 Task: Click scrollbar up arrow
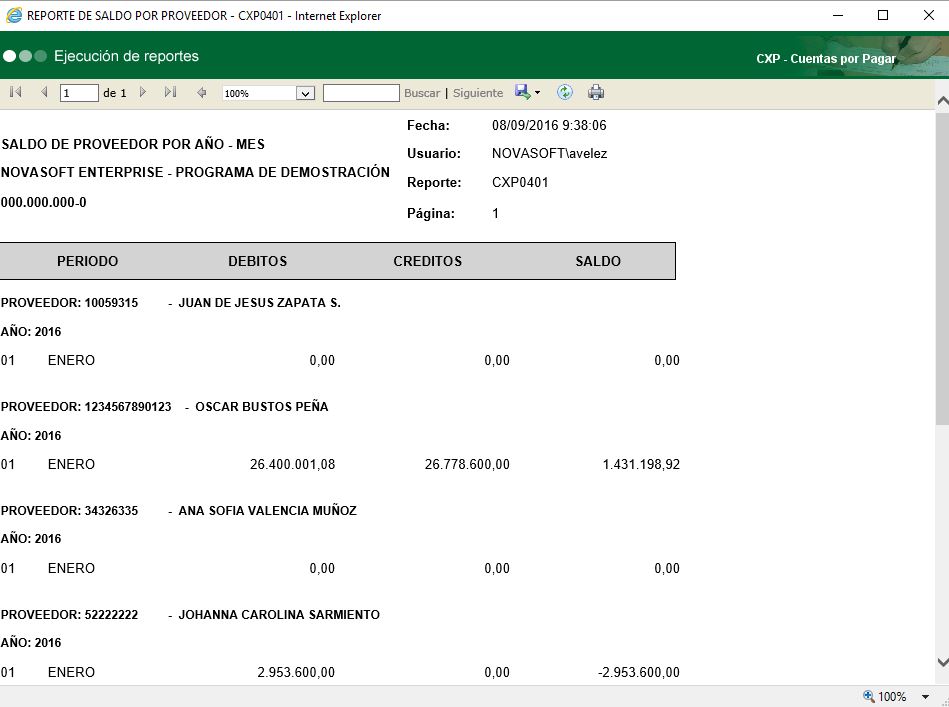click(942, 101)
